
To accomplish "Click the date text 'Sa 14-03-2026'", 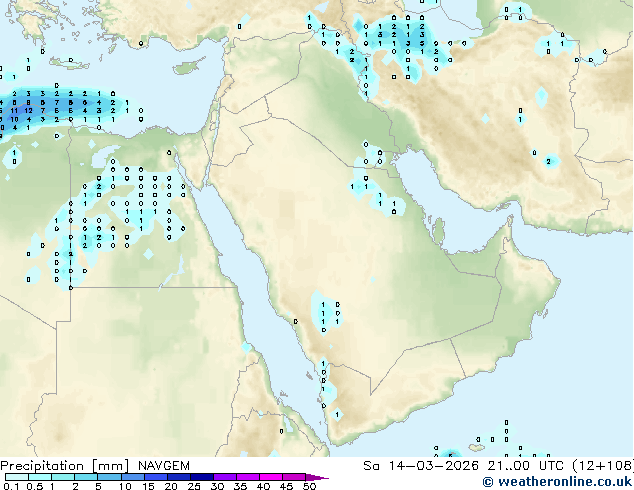I will 421,466.
